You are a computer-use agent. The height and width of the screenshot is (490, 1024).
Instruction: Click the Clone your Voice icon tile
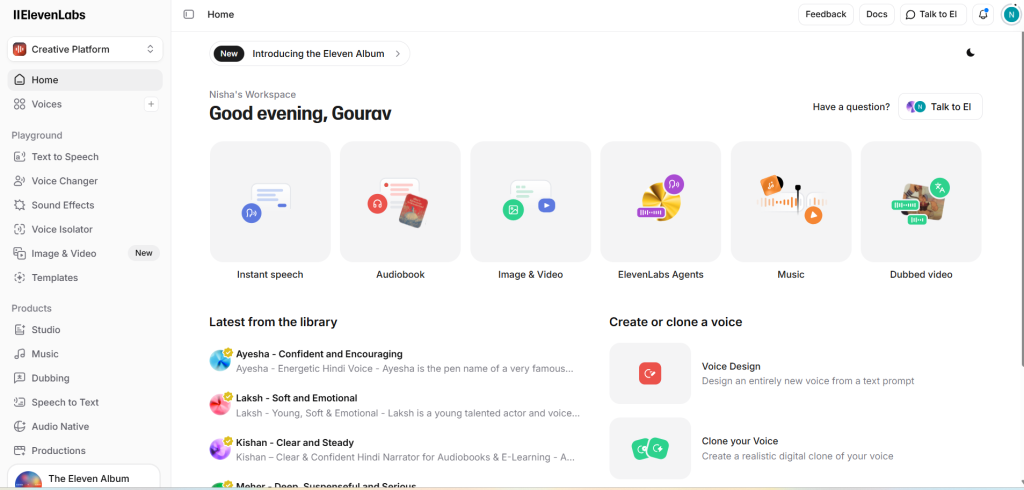coord(650,448)
